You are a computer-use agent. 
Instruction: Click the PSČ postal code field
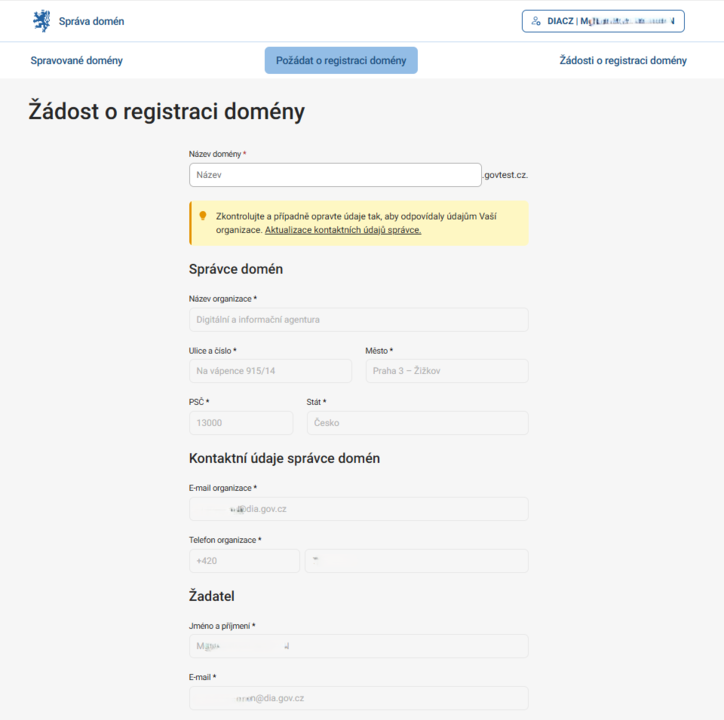tap(241, 423)
